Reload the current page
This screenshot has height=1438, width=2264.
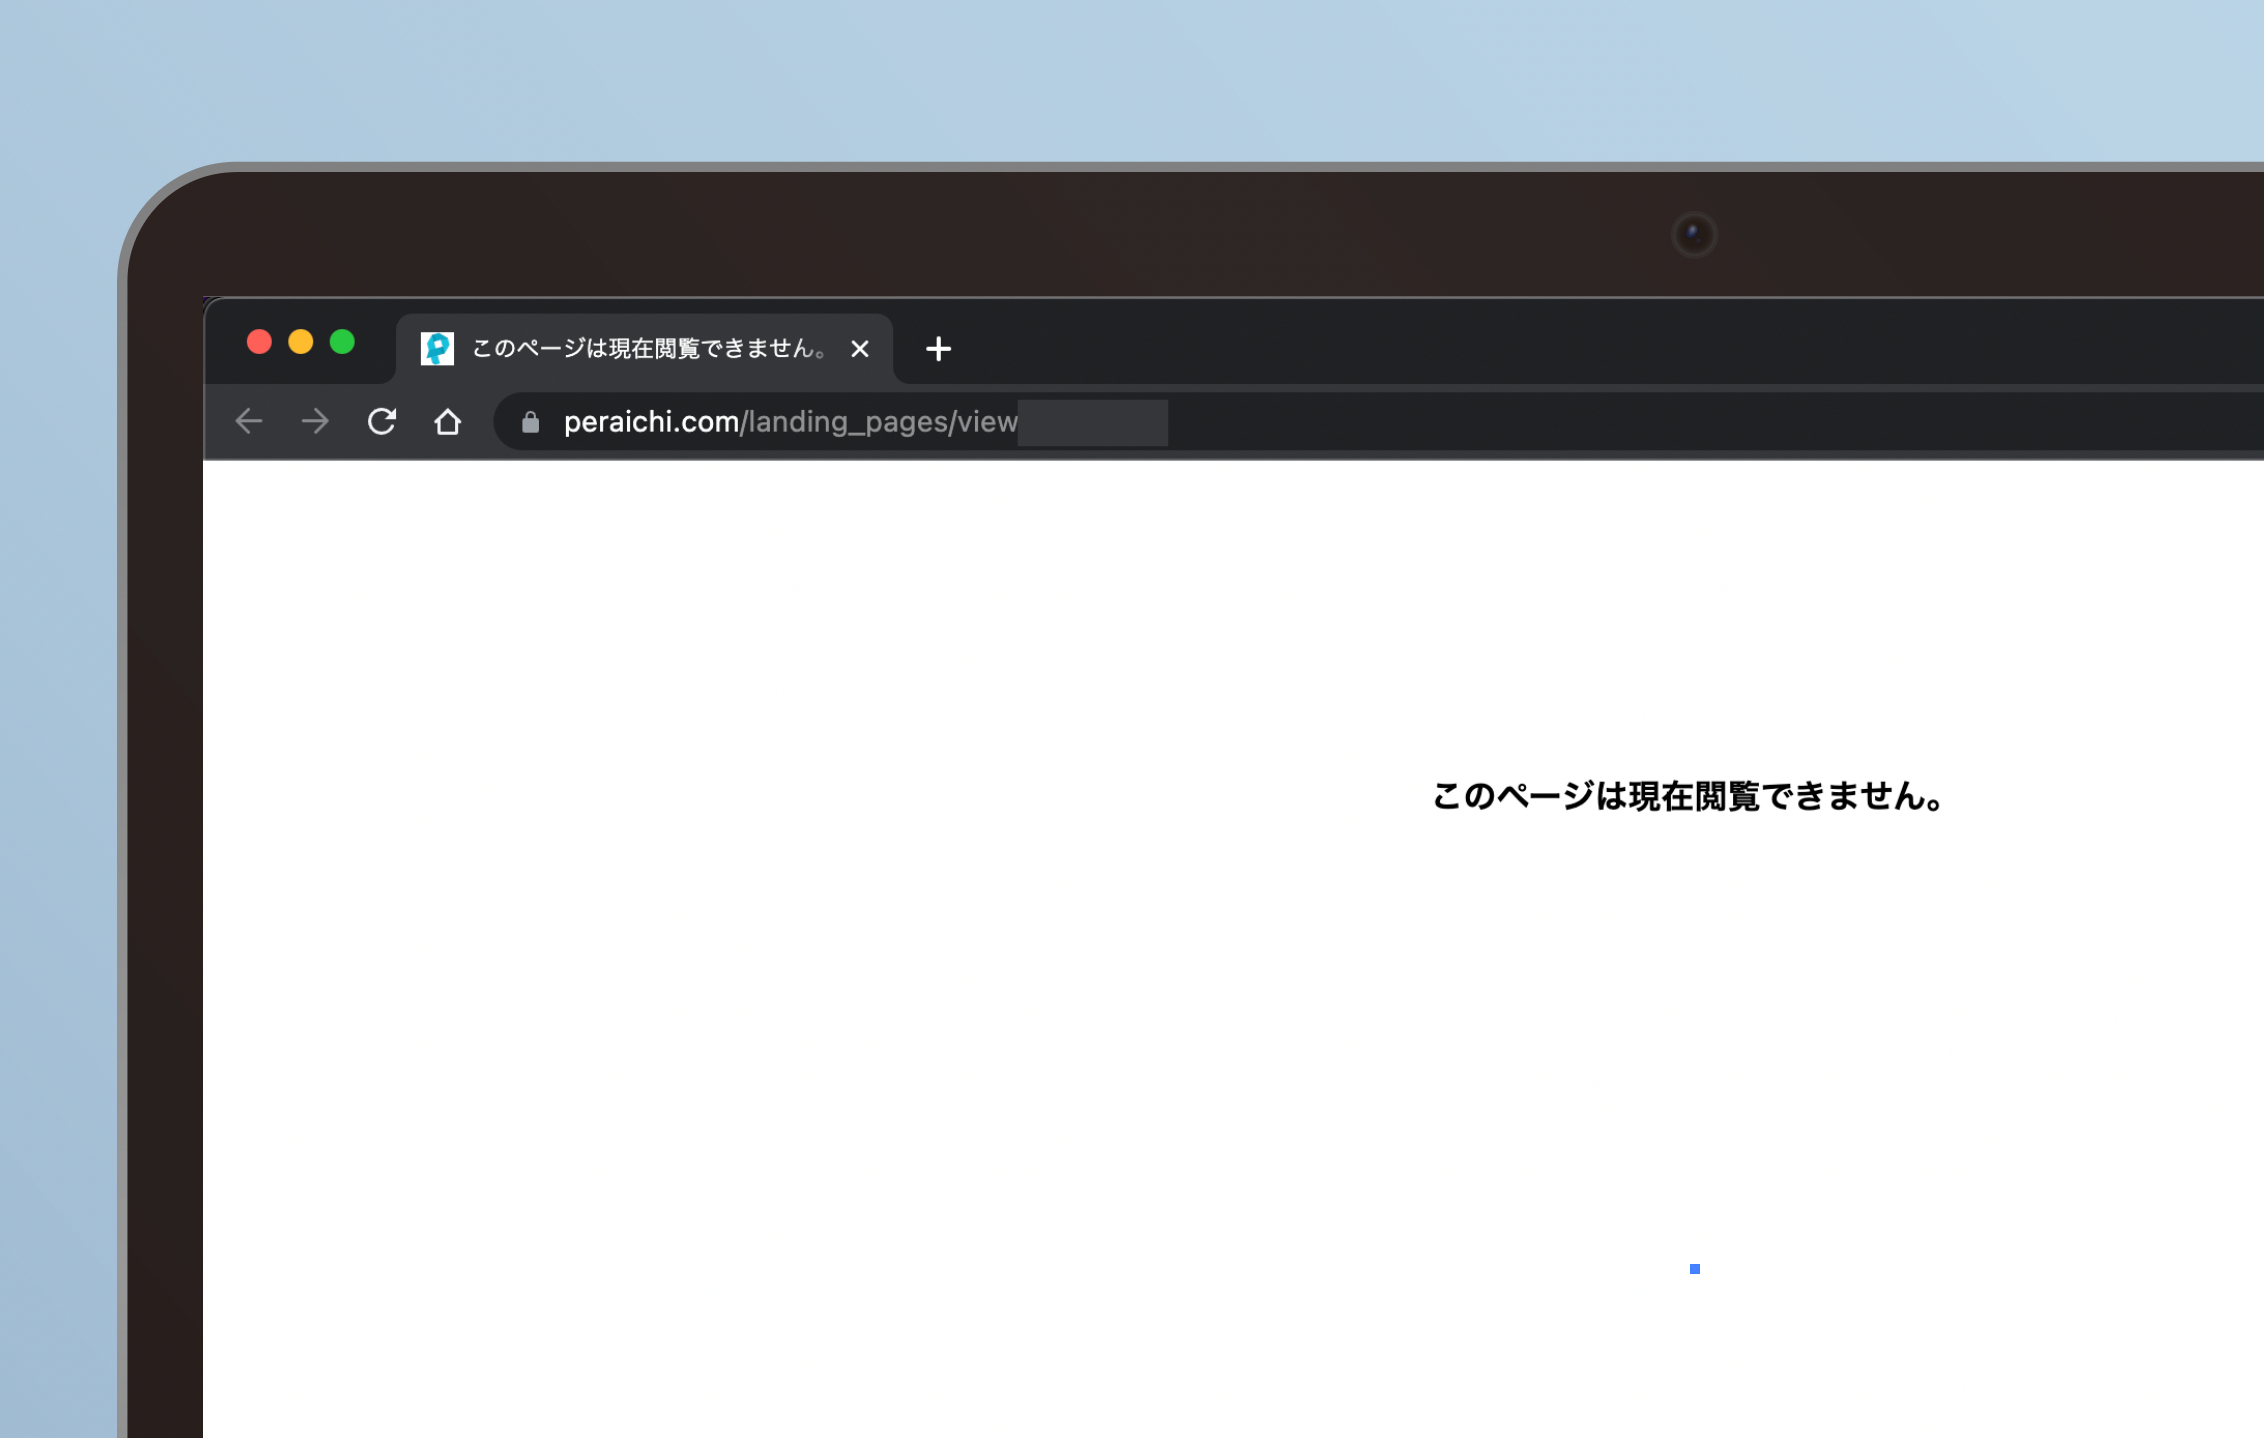click(383, 421)
